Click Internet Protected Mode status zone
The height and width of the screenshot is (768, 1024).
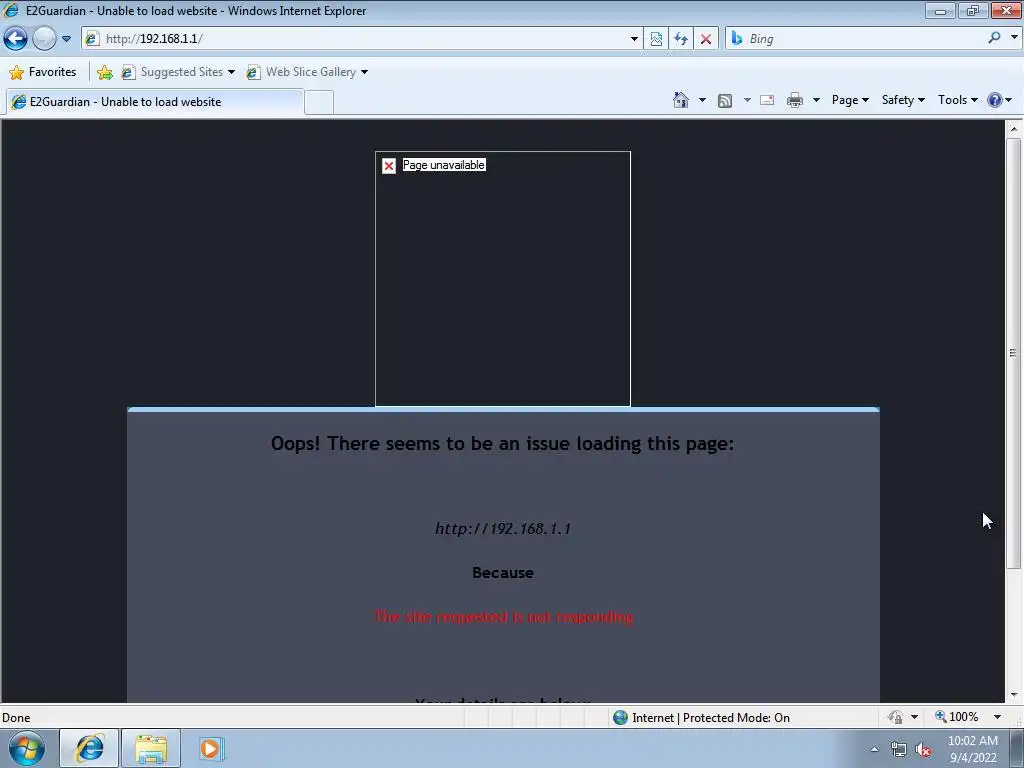coord(702,718)
